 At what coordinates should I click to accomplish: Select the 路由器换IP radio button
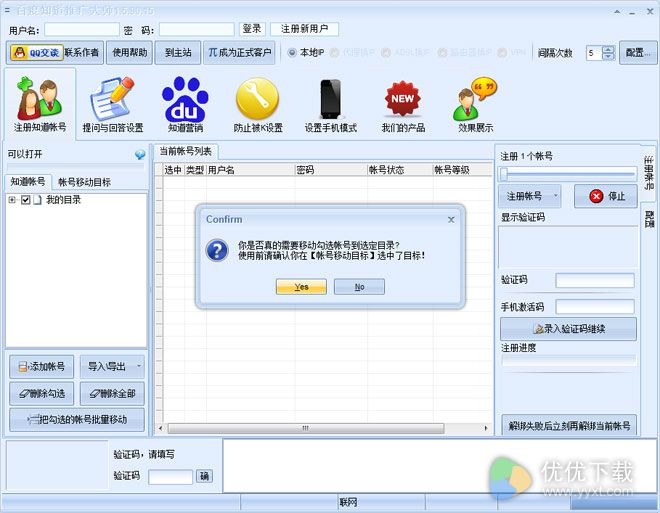tap(442, 53)
